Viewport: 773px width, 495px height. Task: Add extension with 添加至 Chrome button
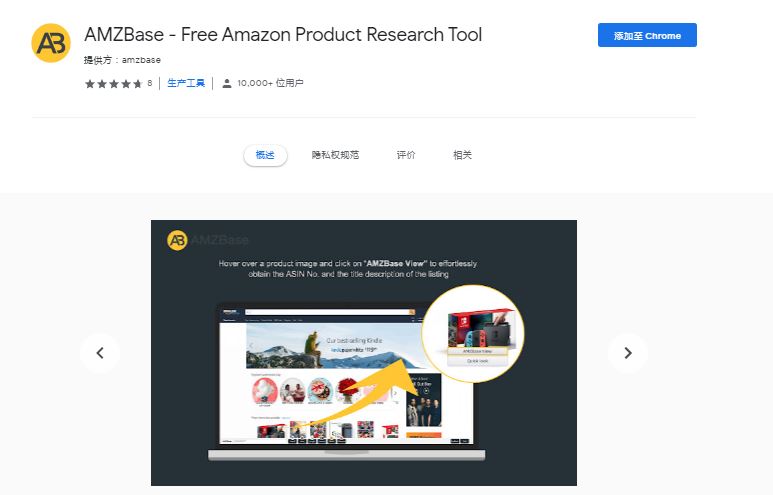tap(647, 35)
